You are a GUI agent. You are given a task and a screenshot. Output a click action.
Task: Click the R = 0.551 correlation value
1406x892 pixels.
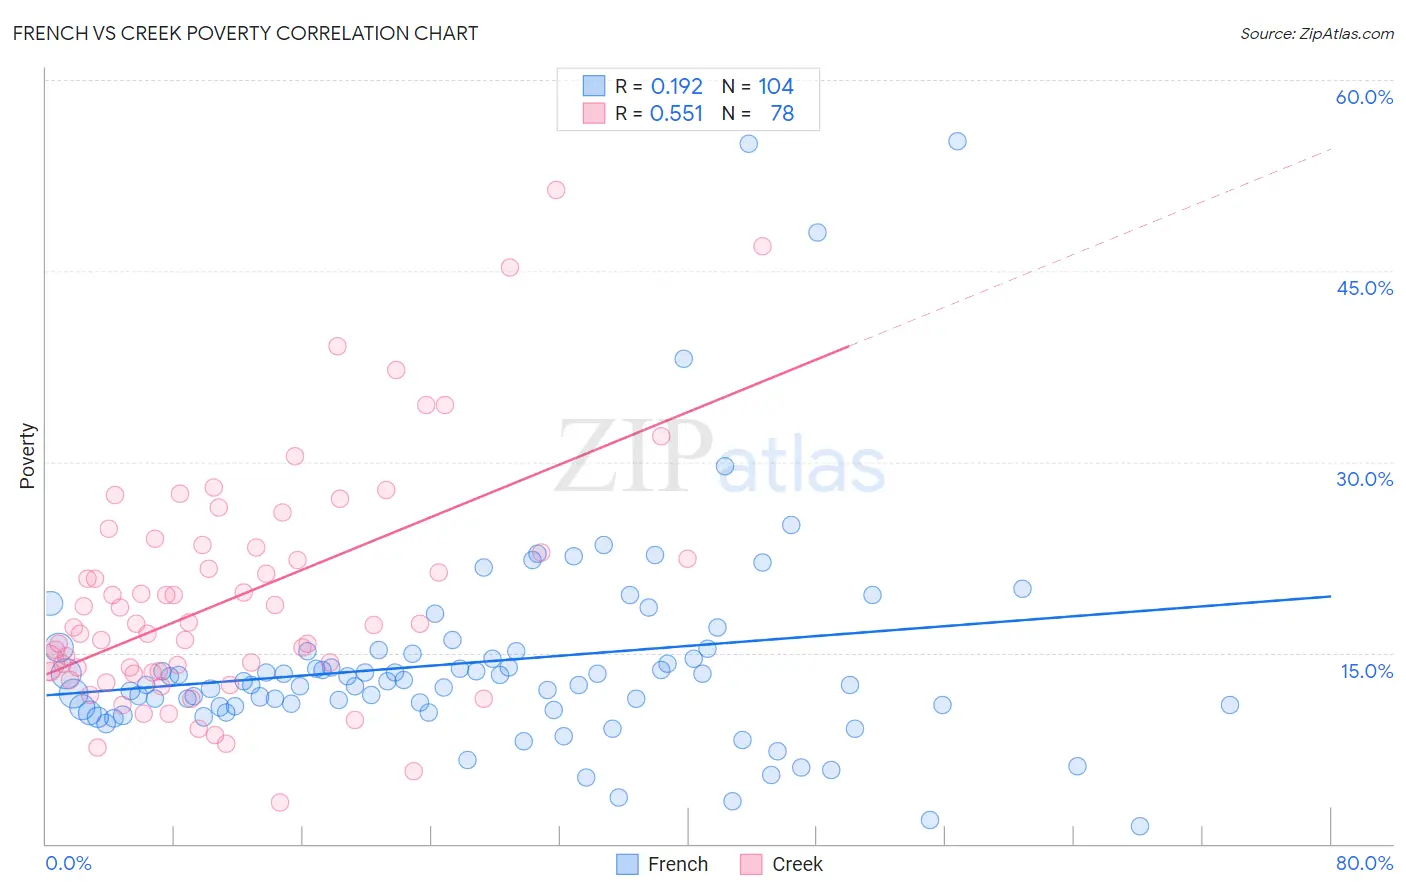(659, 113)
